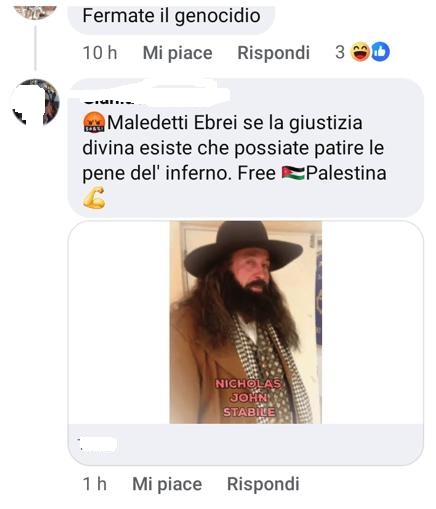Viewport: 436px width, 509px height.
Task: Open the Haha laughing reaction icon
Action: pyautogui.click(x=360, y=52)
